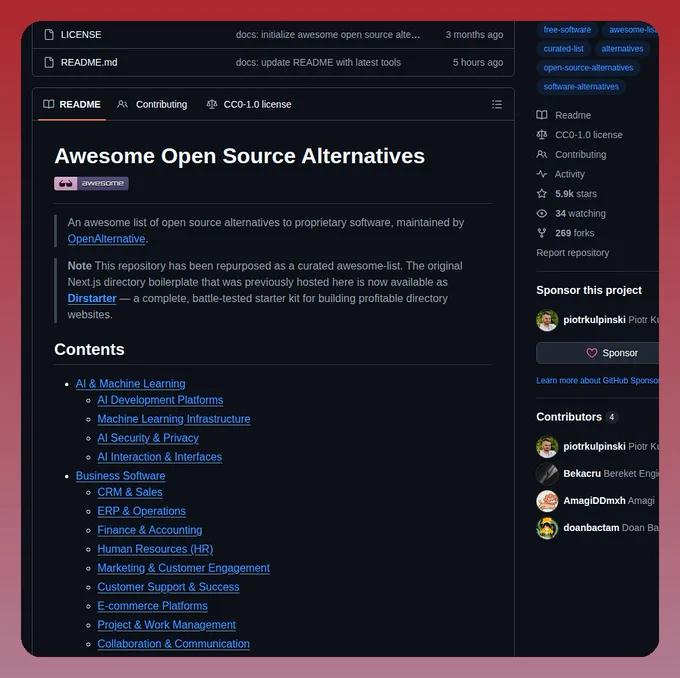View the 34 watching list
This screenshot has width=680, height=678.
point(580,213)
